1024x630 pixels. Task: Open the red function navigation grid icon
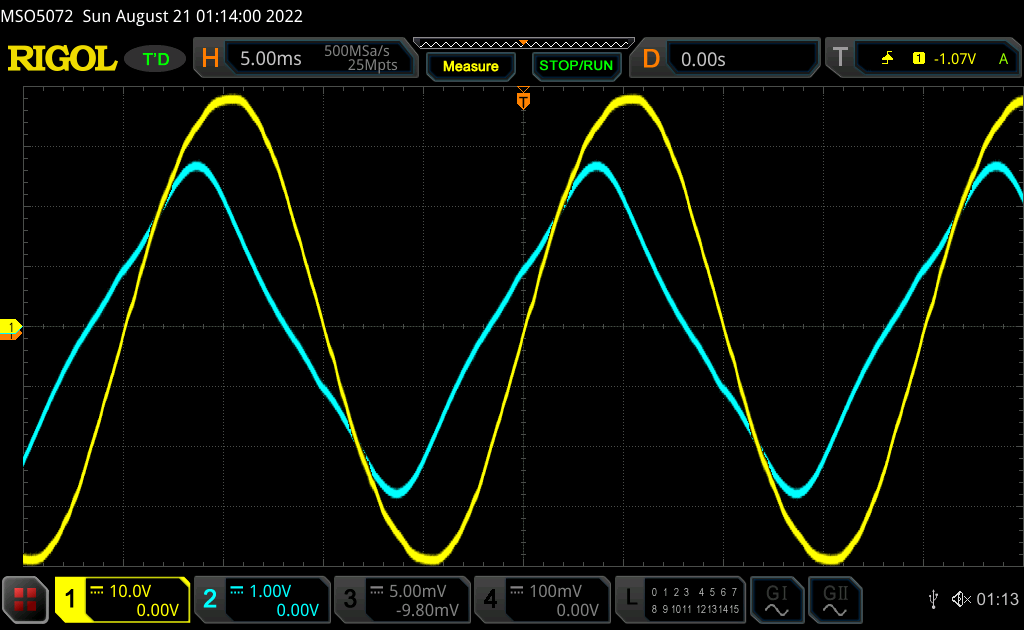(26, 599)
